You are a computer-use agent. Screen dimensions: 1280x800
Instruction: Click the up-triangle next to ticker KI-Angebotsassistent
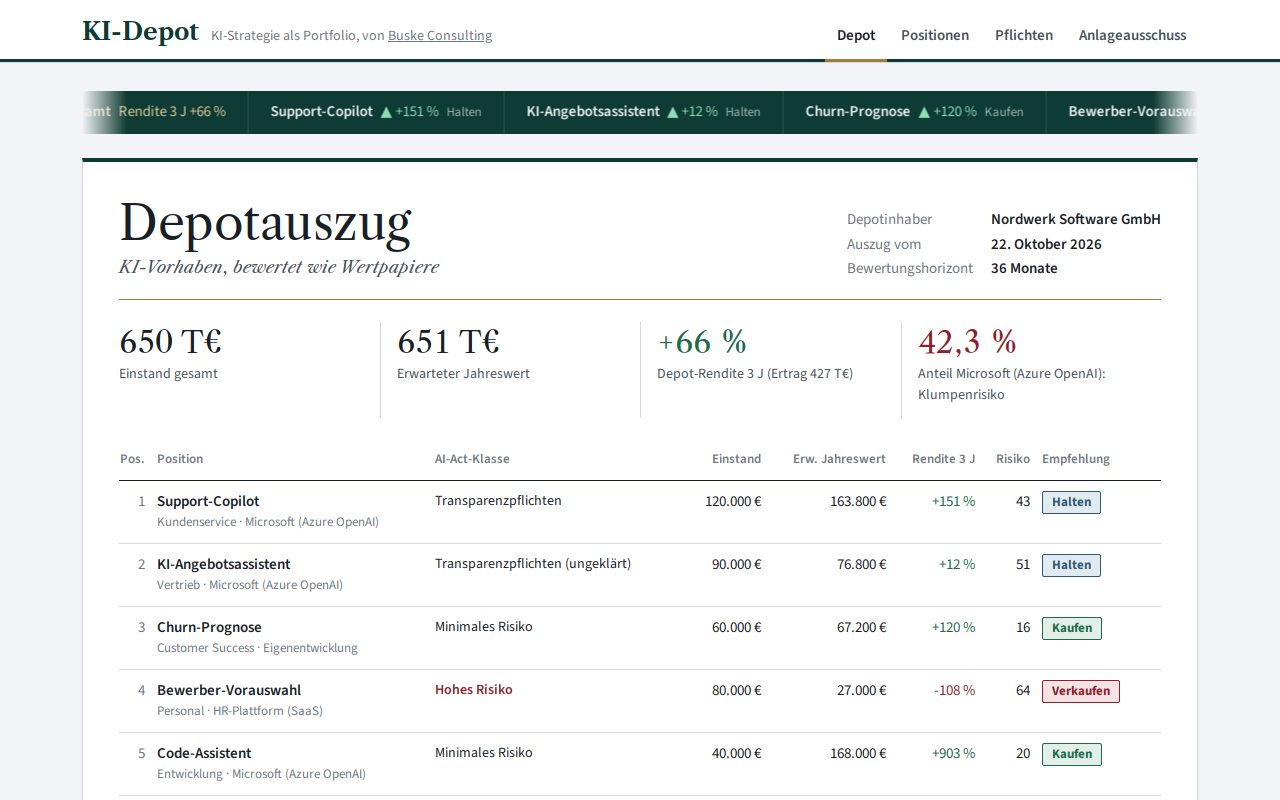pyautogui.click(x=672, y=112)
